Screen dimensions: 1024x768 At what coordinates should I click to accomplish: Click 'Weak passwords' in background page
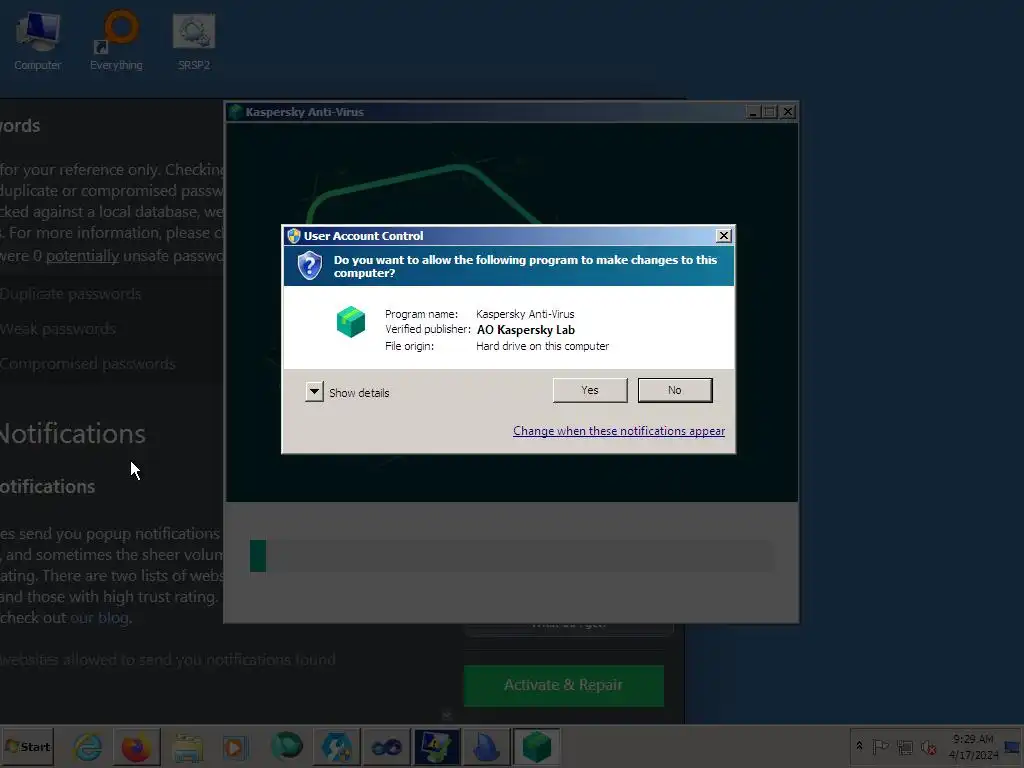pos(58,329)
